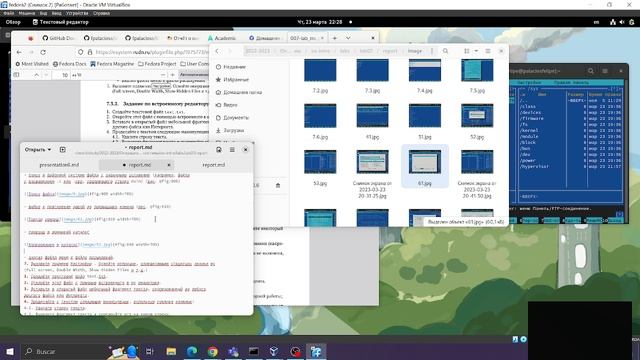The width and height of the screenshot is (640, 360).
Task: Click the eject icon in the Files sidebar
Action: (278, 185)
